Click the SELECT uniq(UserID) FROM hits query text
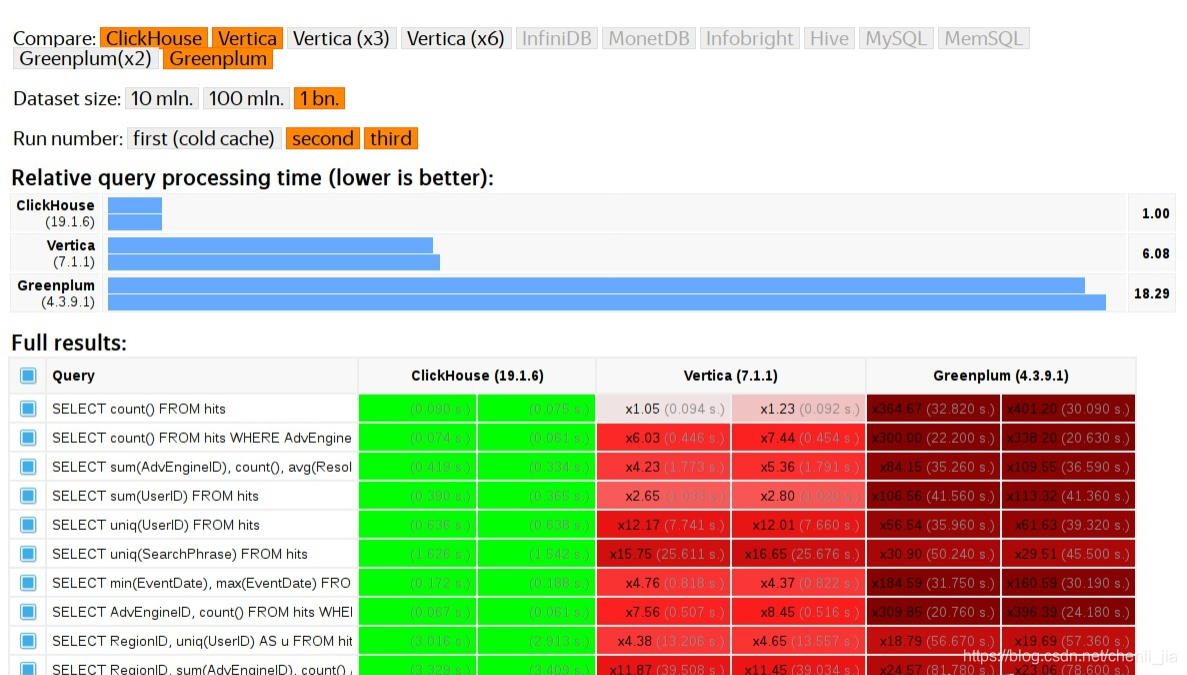The image size is (1187, 675). 156,524
